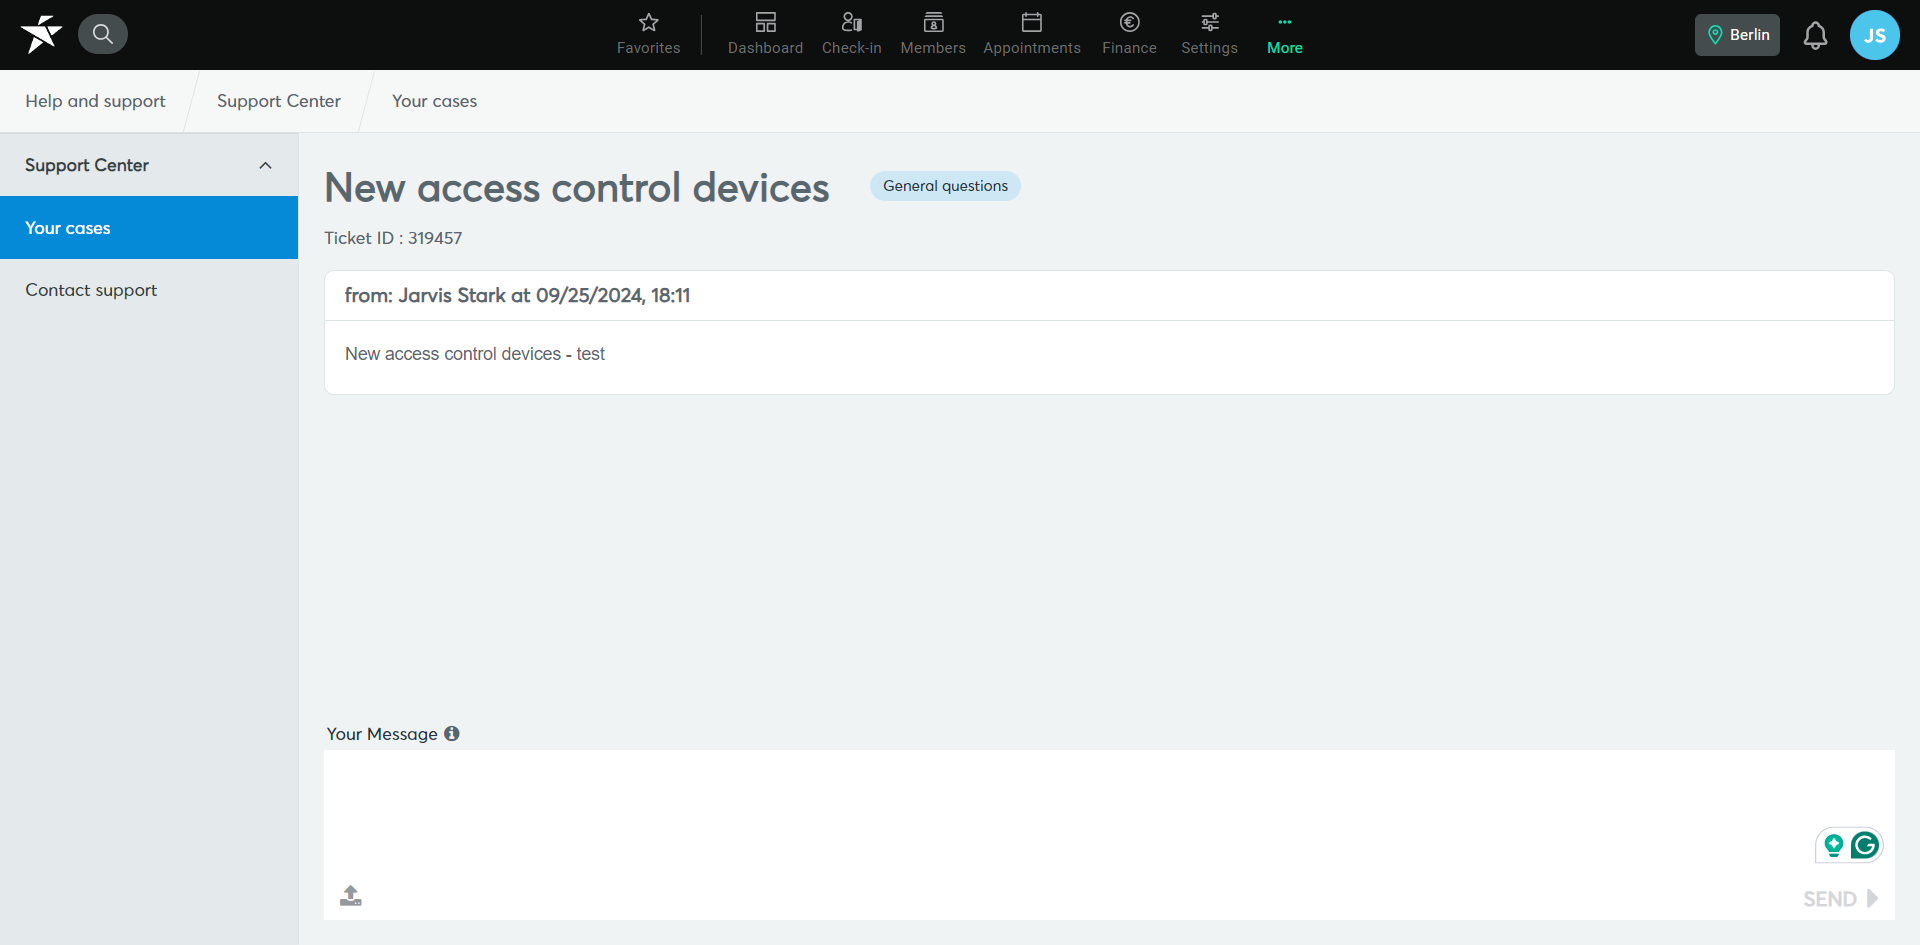Click Your cases breadcrumb
1920x945 pixels.
point(434,101)
